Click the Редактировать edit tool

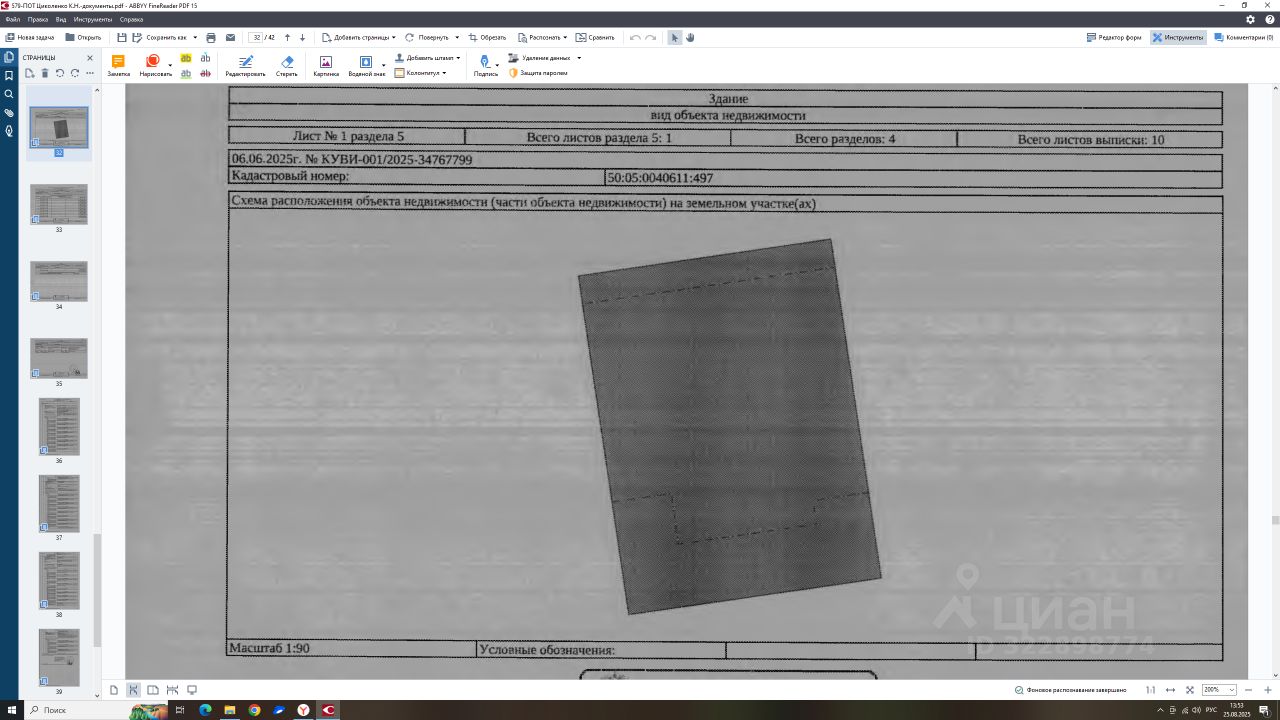tap(245, 66)
